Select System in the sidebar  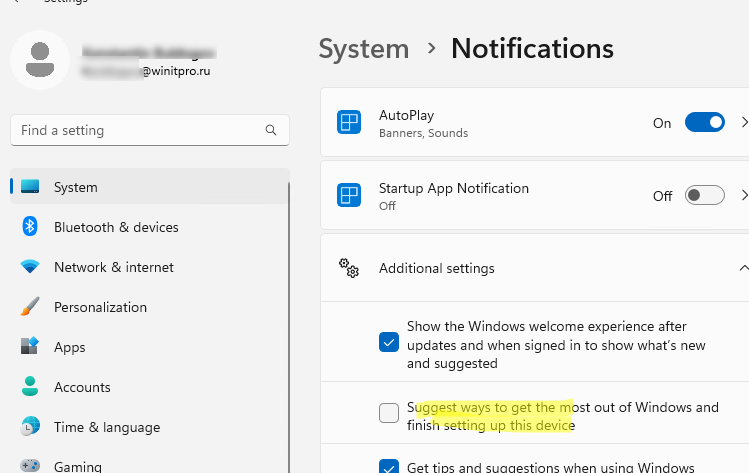pyautogui.click(x=150, y=187)
